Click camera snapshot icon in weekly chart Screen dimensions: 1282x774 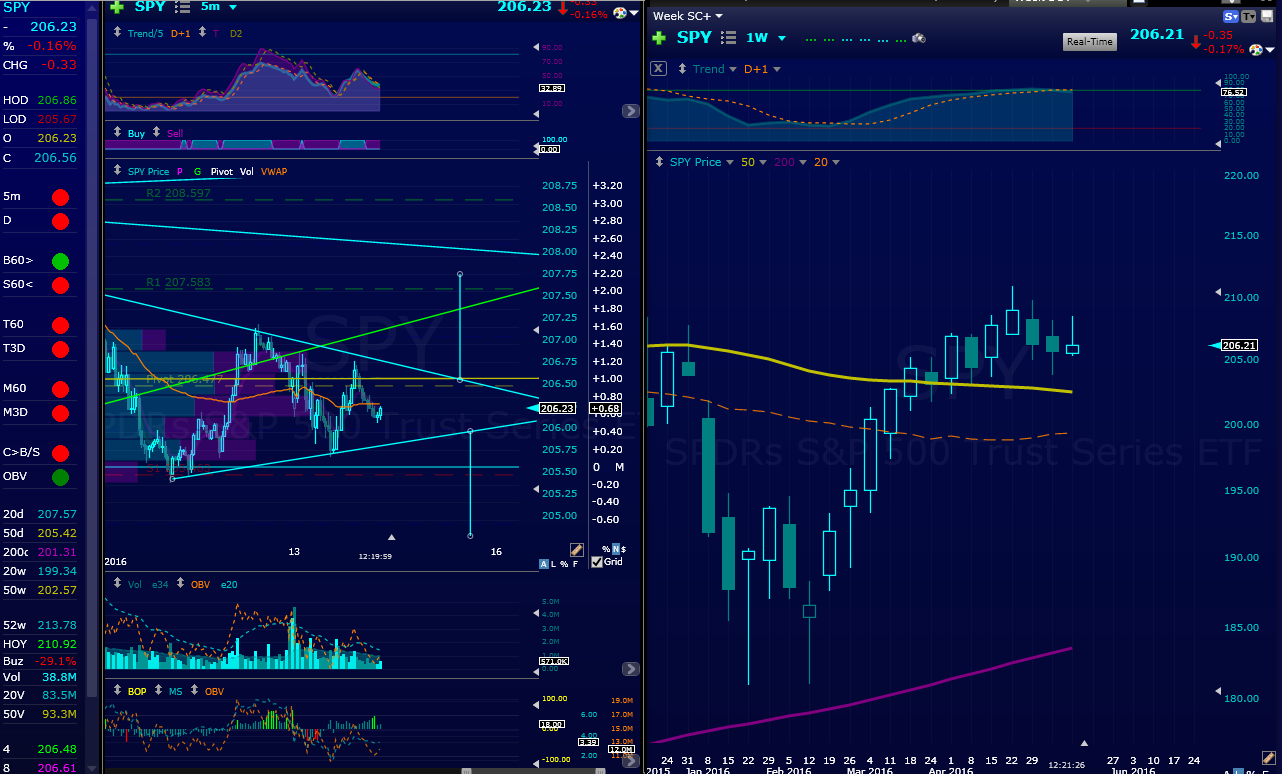[x=918, y=38]
